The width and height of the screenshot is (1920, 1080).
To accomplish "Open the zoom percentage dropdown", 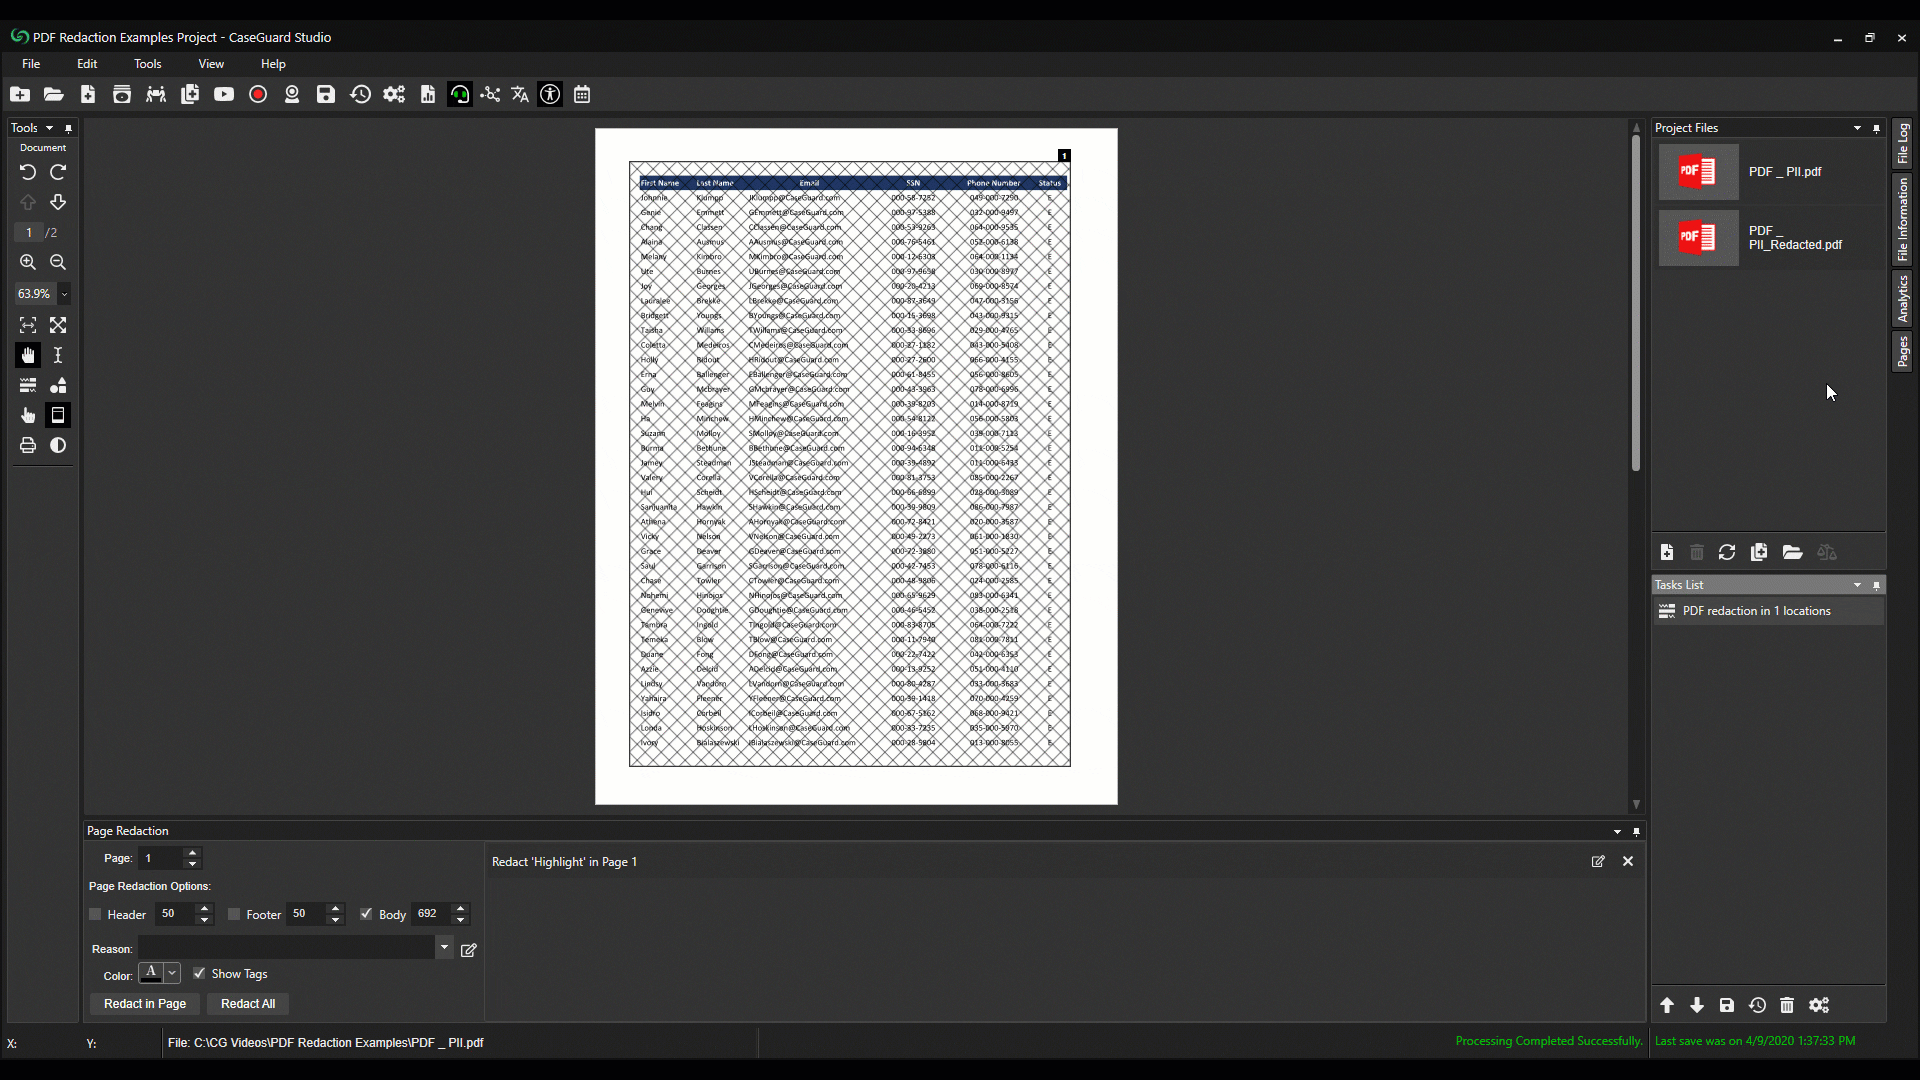I will click(x=64, y=293).
